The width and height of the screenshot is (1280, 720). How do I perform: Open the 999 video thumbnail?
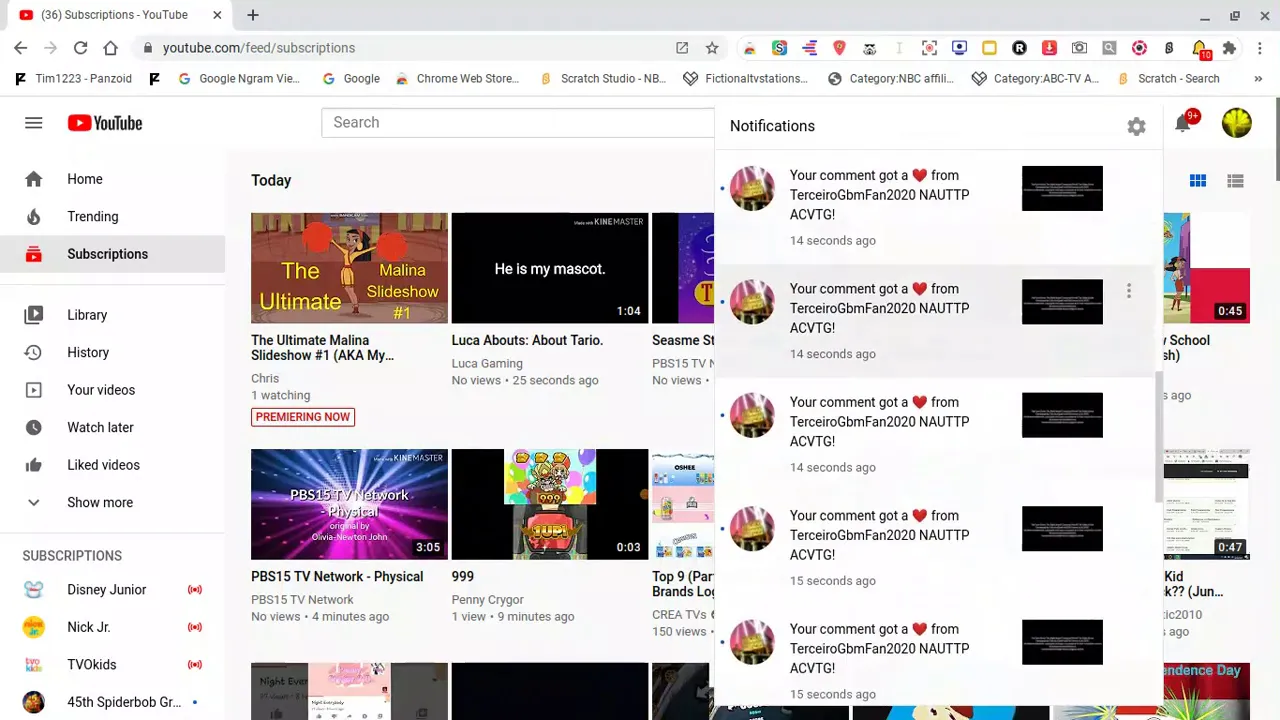(550, 504)
